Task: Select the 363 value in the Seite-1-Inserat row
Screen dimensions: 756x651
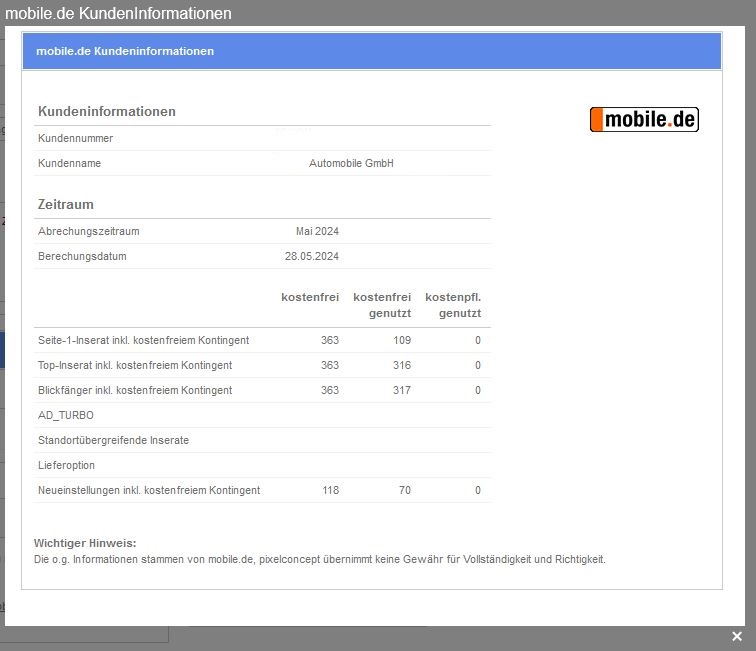Action: point(330,340)
